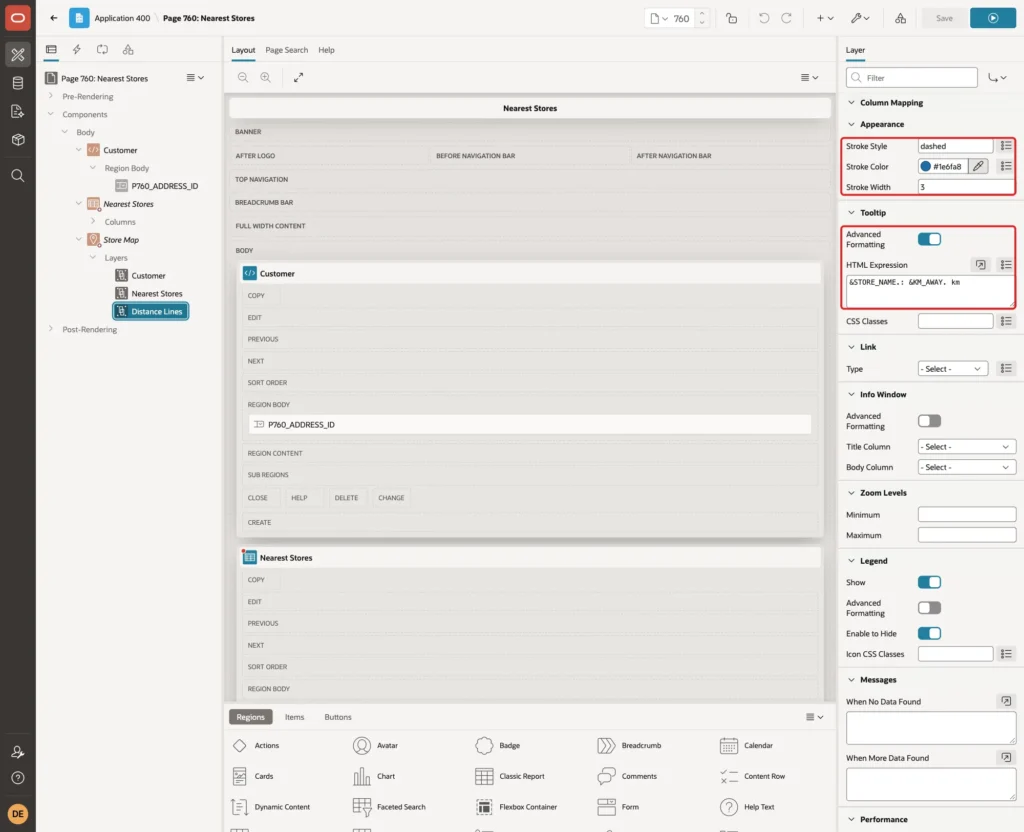The width and height of the screenshot is (1024, 832).
Task: Click the property Filter search field
Action: click(x=912, y=78)
